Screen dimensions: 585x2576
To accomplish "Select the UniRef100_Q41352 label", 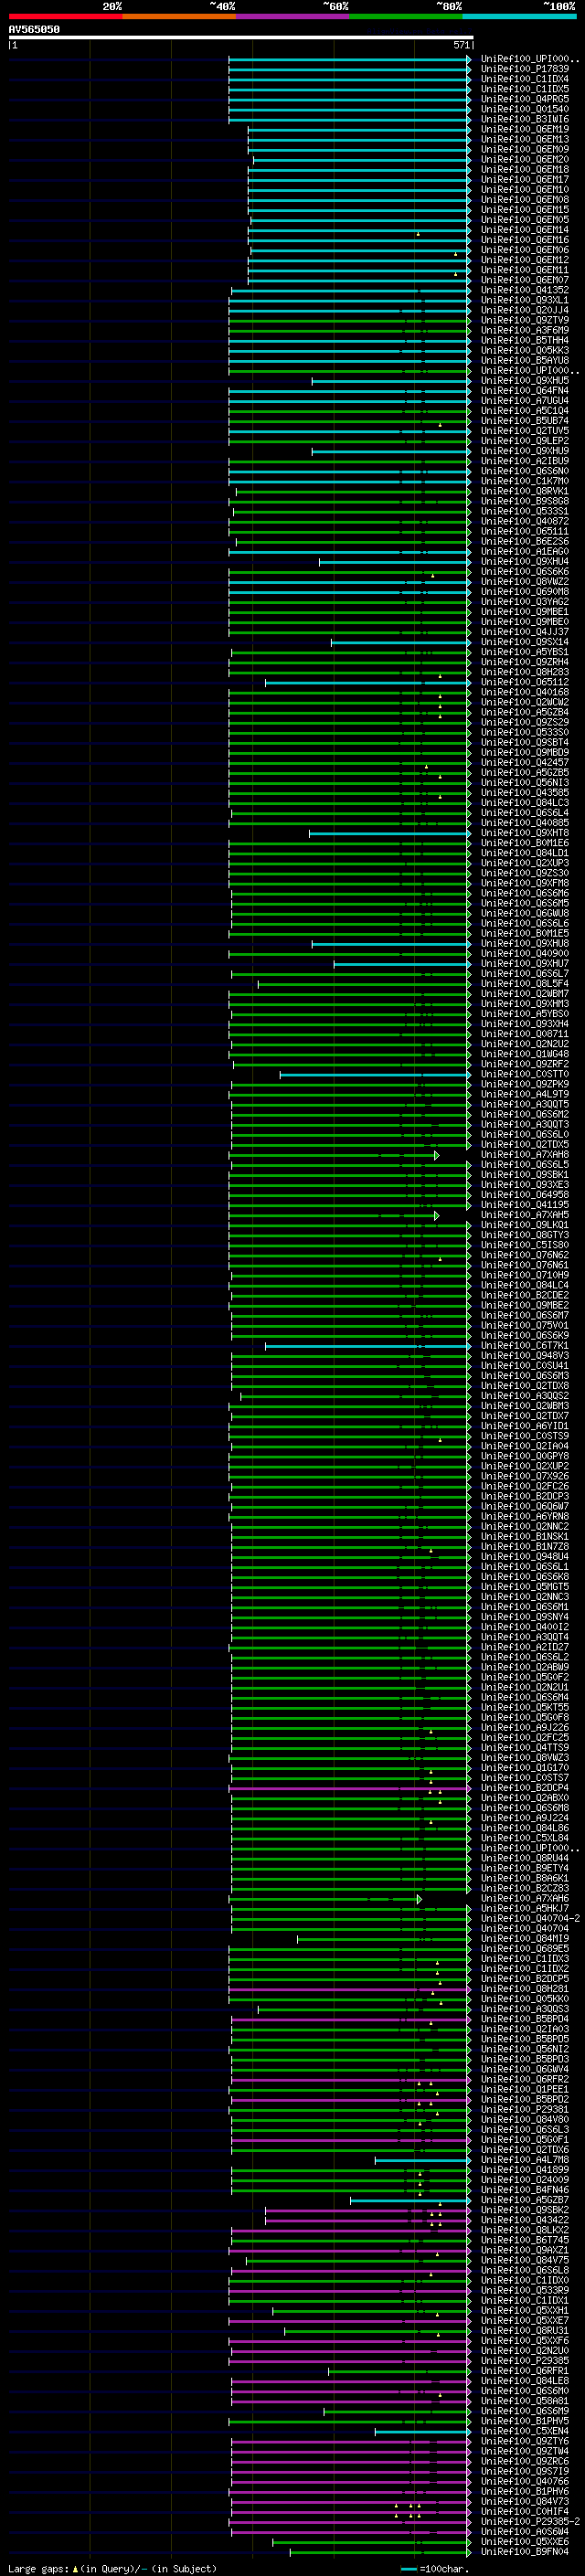I will (x=524, y=290).
